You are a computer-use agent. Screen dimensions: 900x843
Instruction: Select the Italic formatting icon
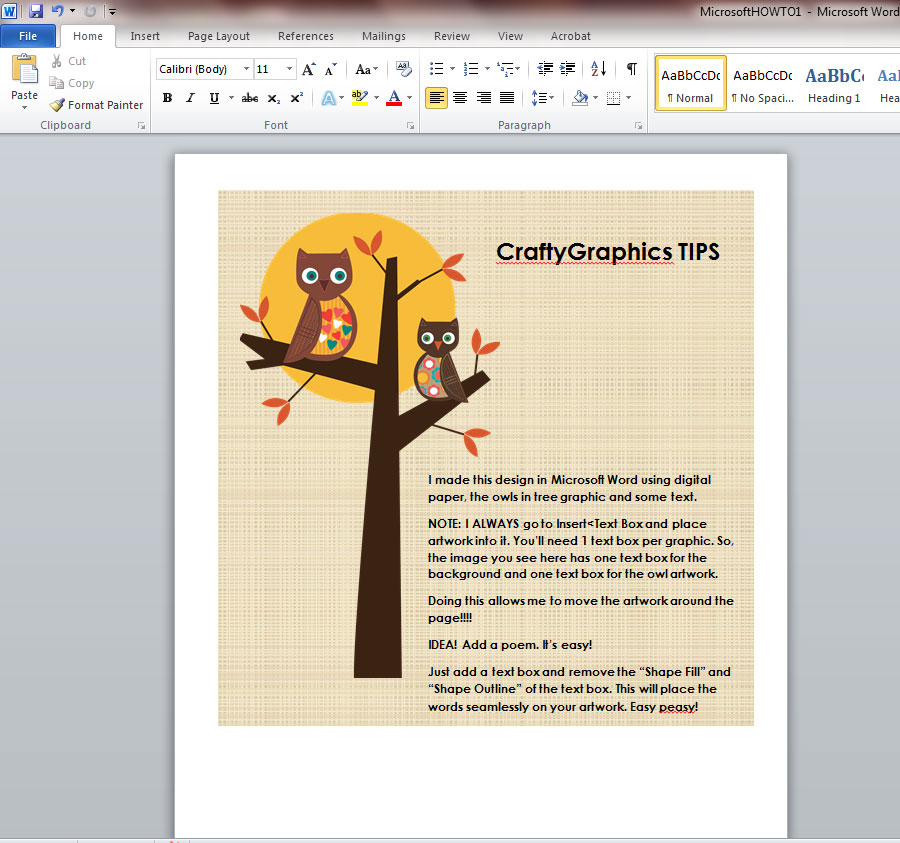point(189,97)
